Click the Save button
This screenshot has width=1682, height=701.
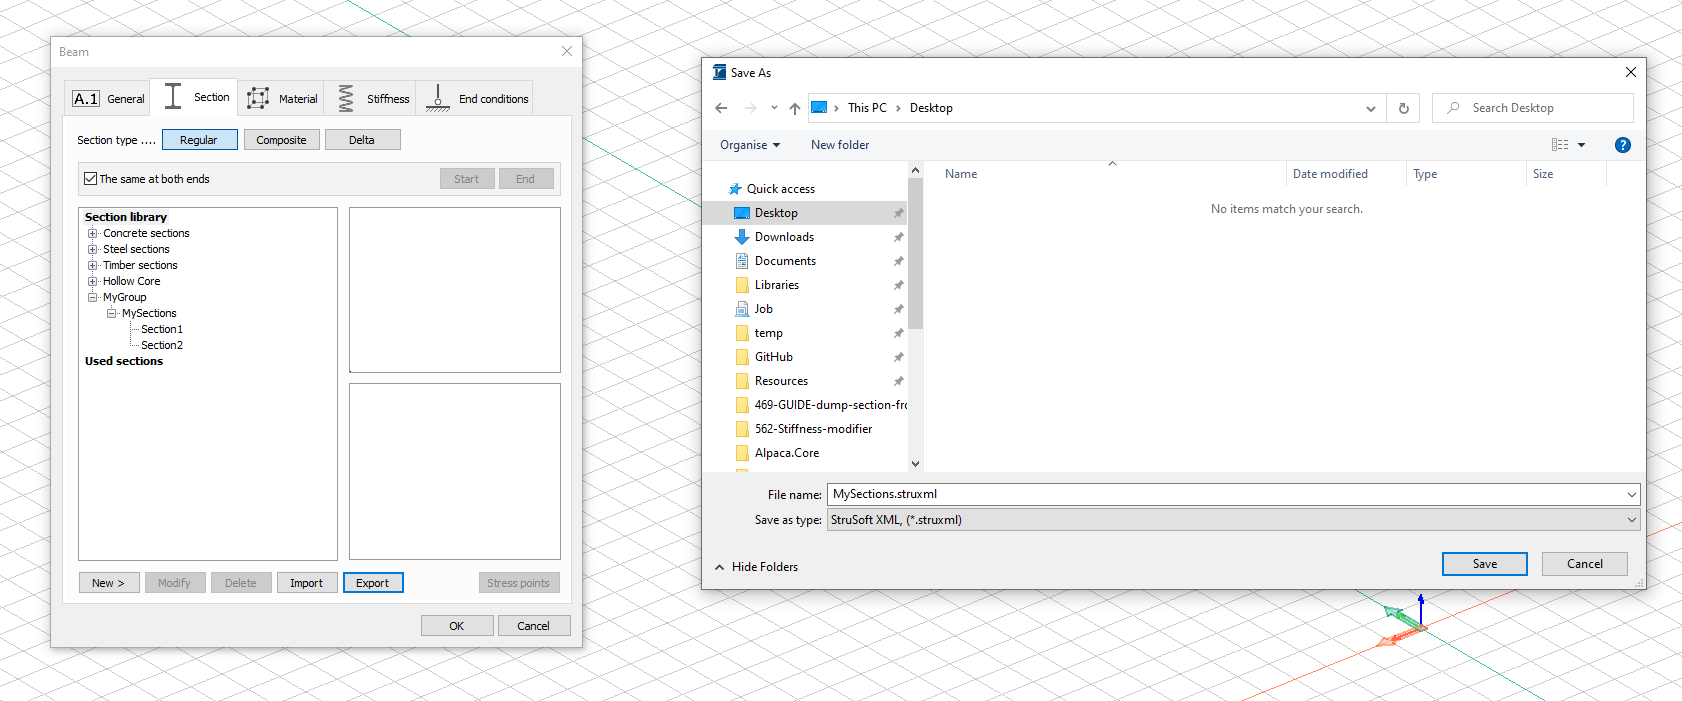(x=1484, y=564)
